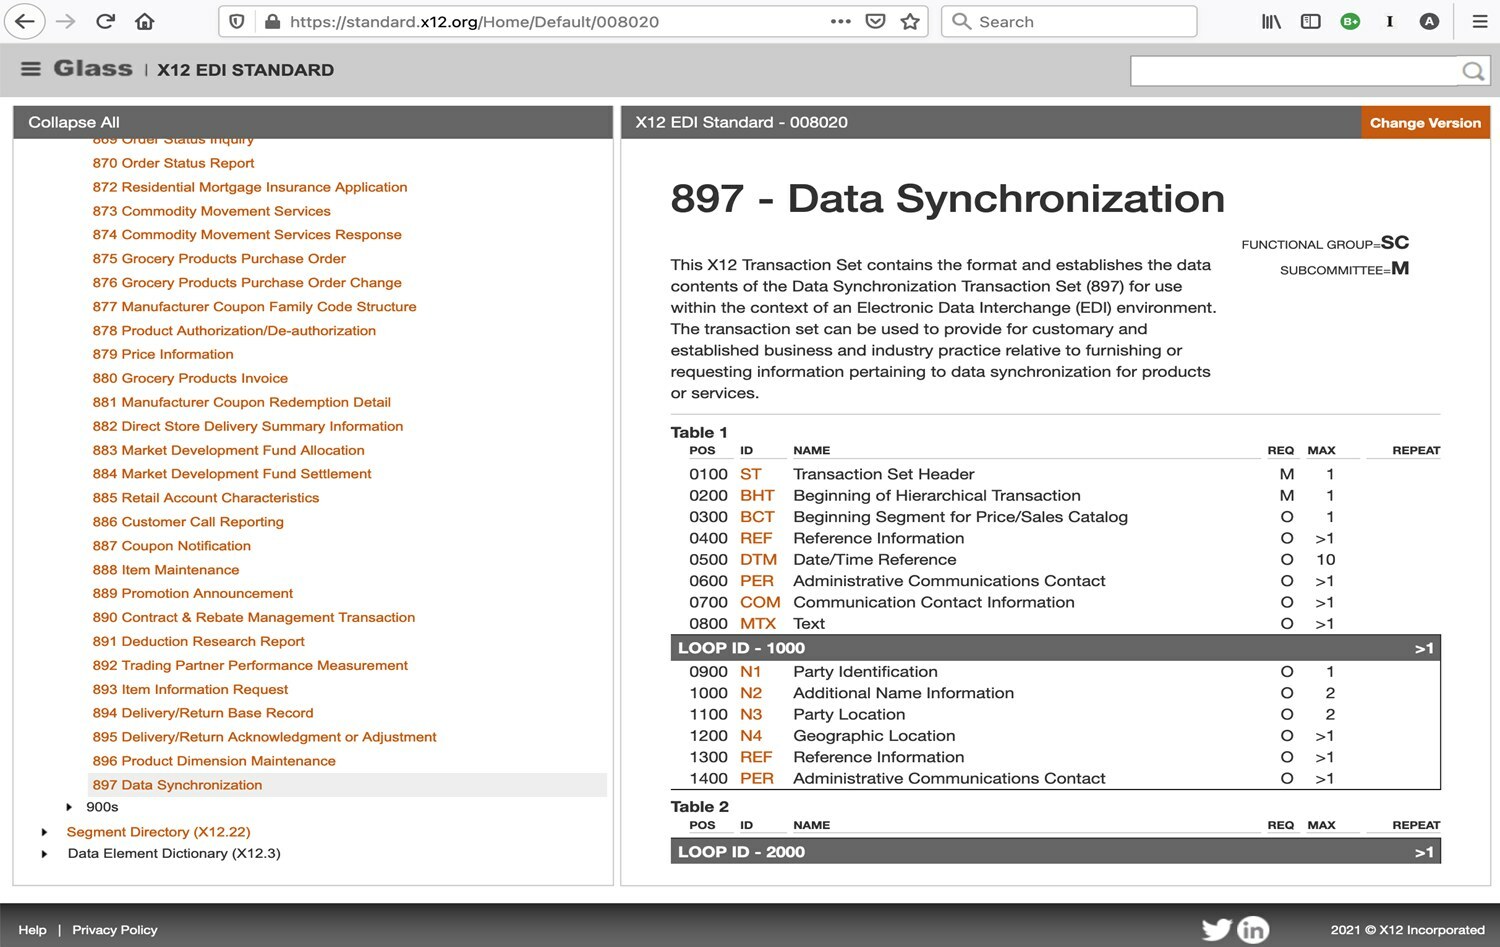The width and height of the screenshot is (1500, 947).
Task: Open the Firefox hamburger application menu
Action: pos(1480,21)
